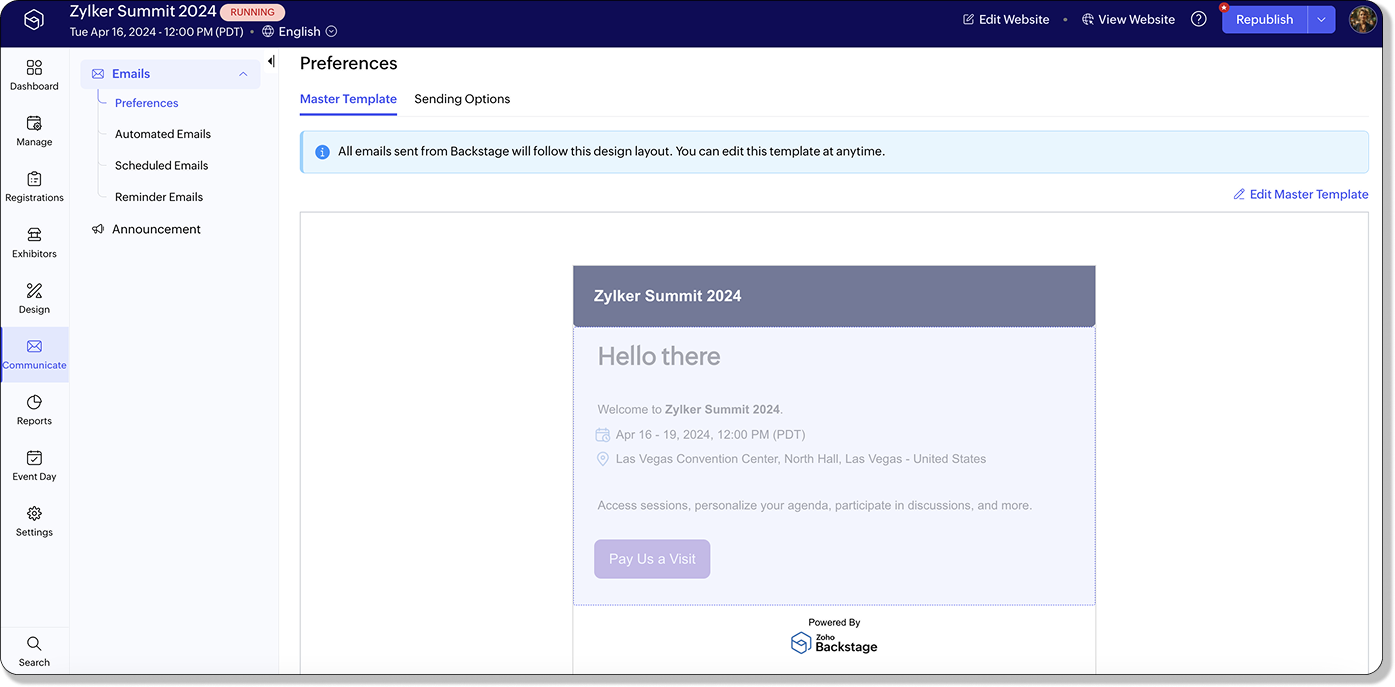Open the English language dropdown
1395x687 pixels.
[x=300, y=32]
